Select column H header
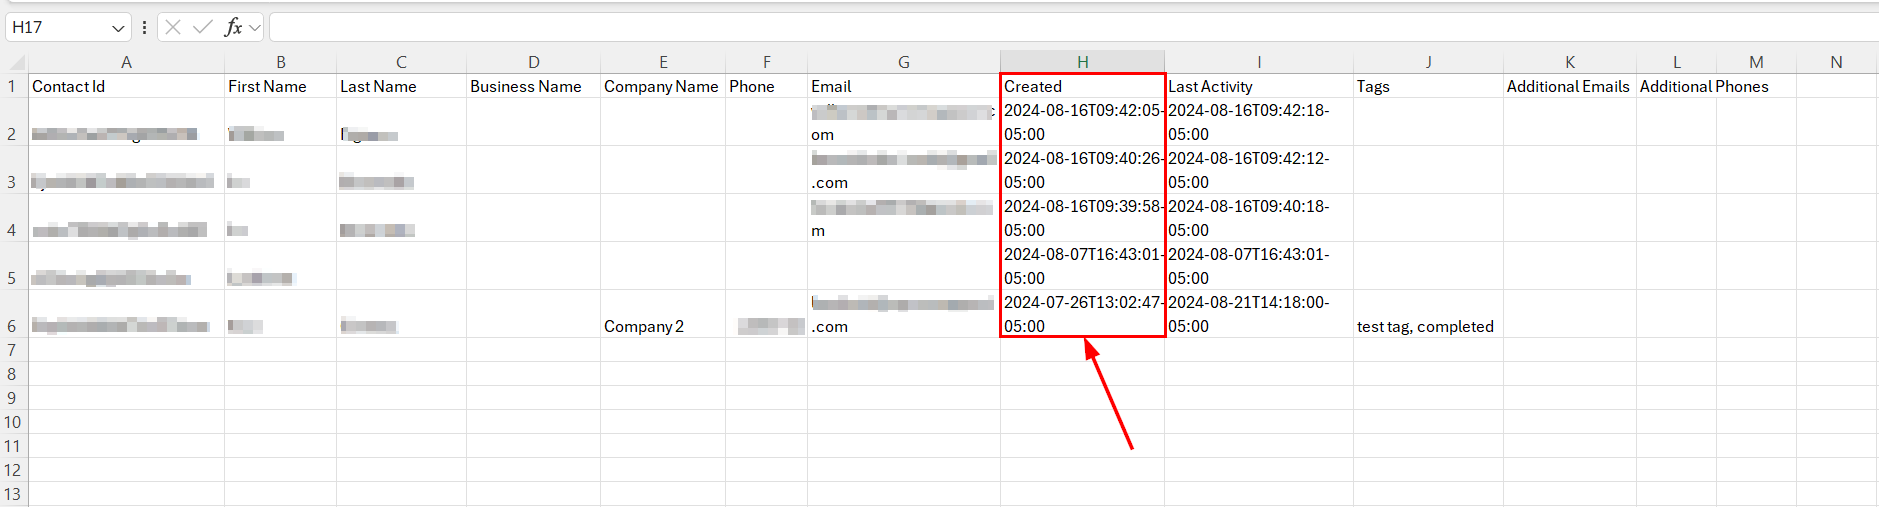The width and height of the screenshot is (1879, 507). 1082,62
